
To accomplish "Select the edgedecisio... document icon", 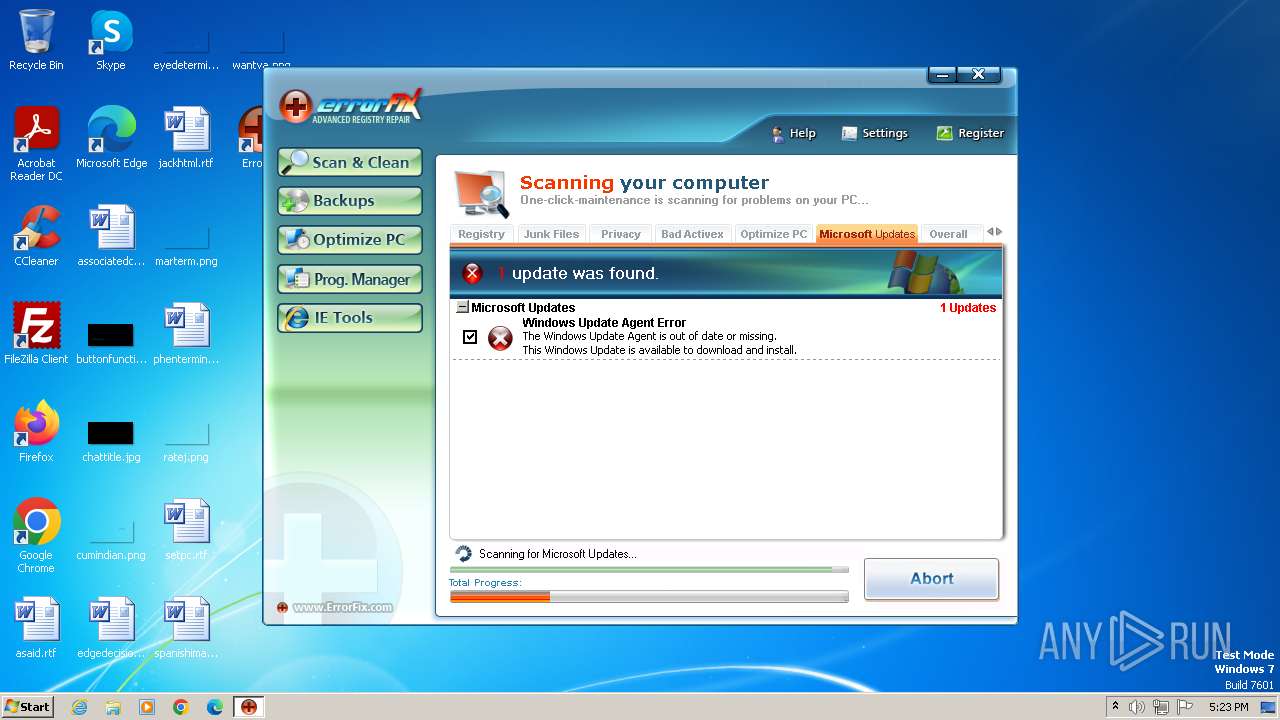I will click(111, 628).
